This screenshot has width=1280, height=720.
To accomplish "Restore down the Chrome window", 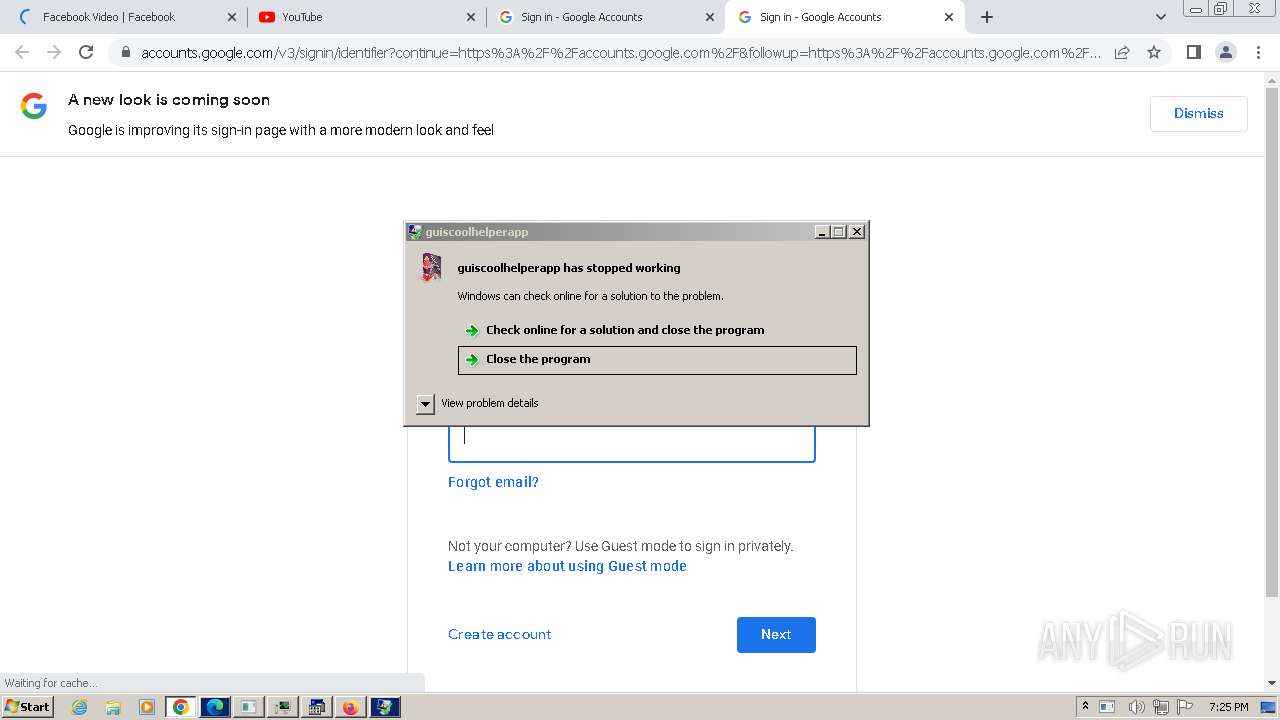I will coord(1221,9).
